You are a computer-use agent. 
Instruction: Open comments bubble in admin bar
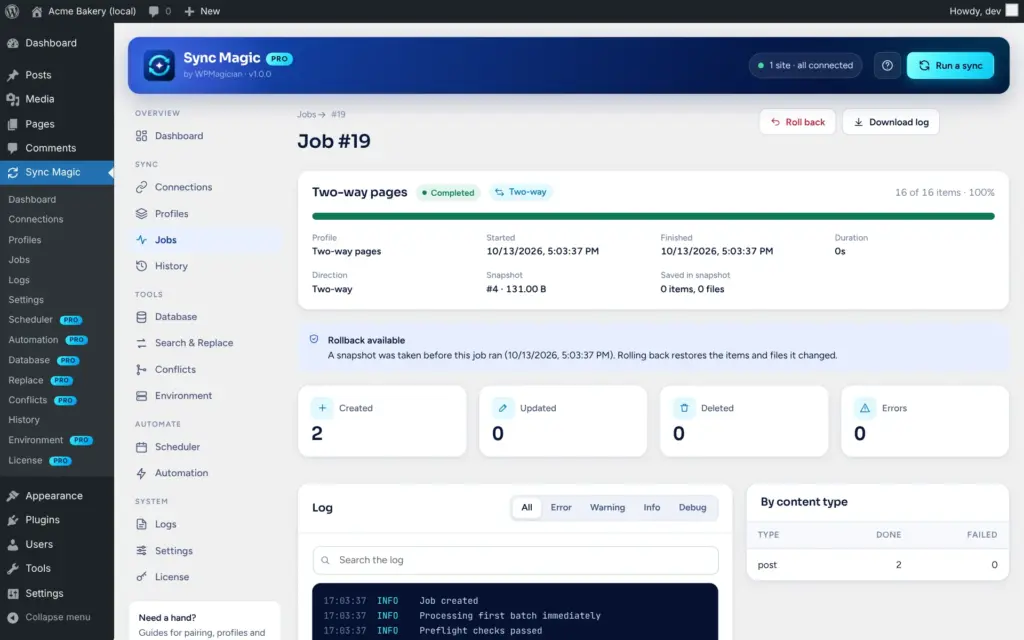(159, 11)
